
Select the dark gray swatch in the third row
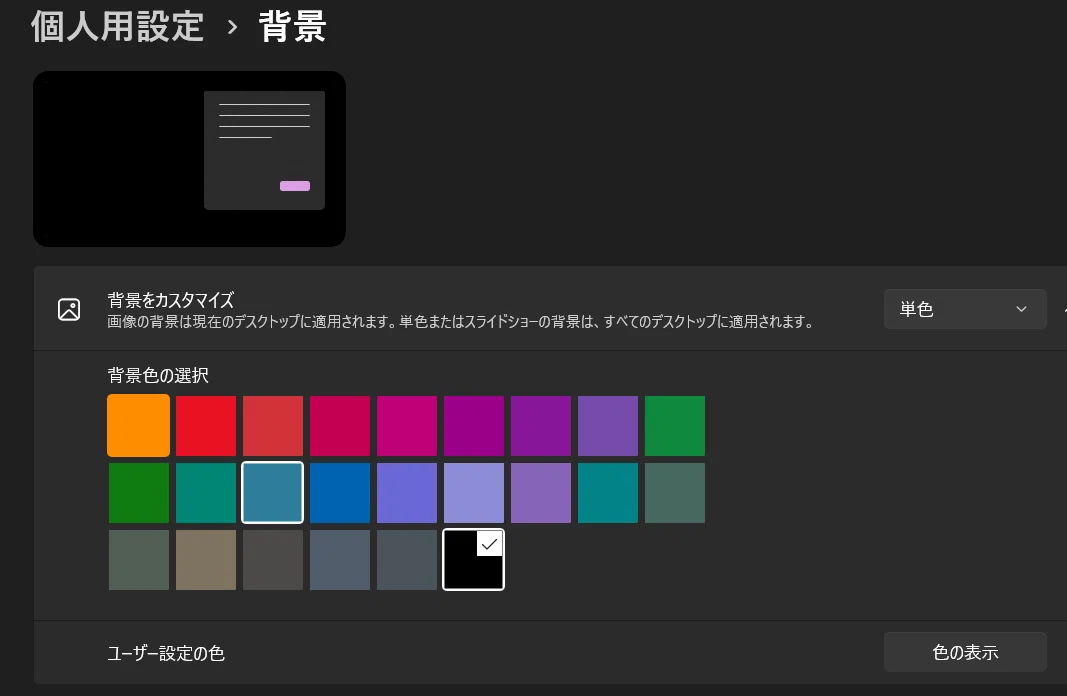pyautogui.click(x=273, y=560)
